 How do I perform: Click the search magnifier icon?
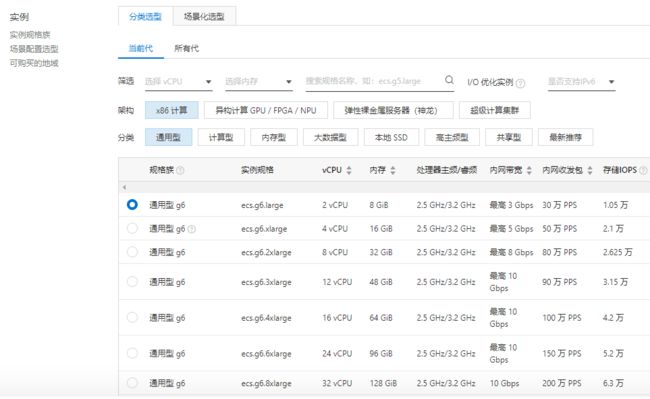click(449, 80)
